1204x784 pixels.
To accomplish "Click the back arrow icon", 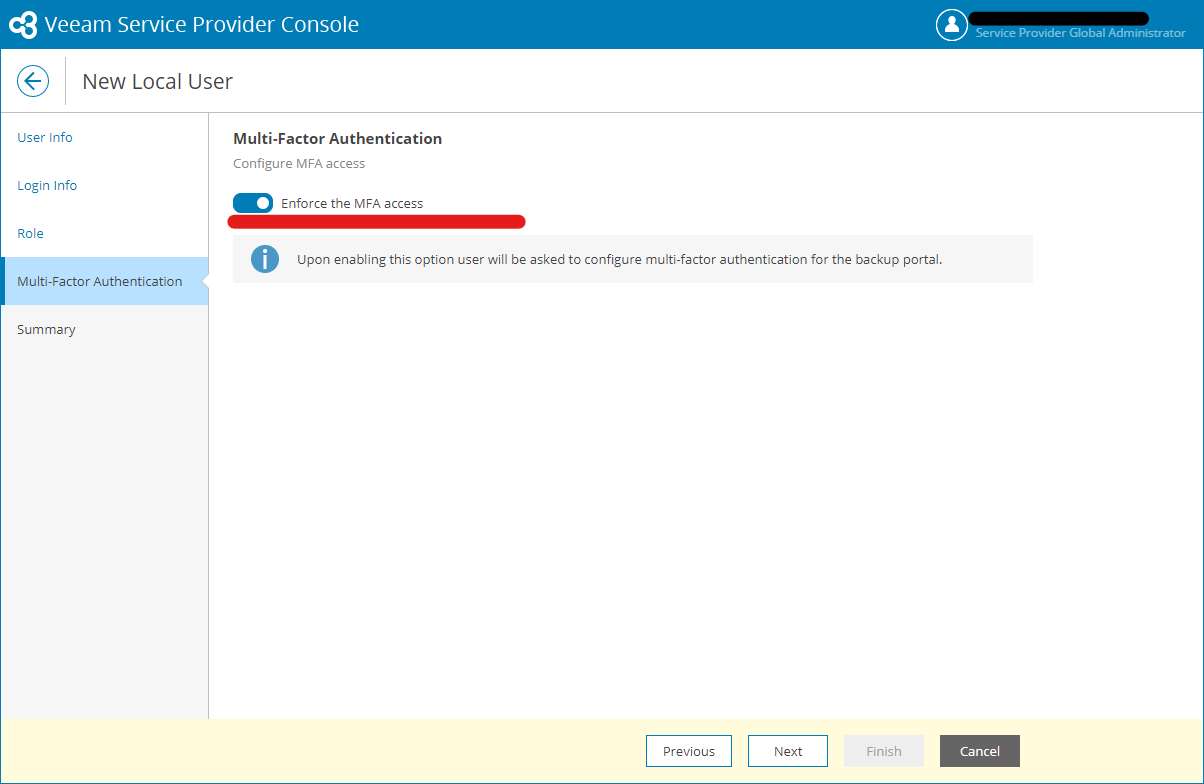I will click(x=33, y=81).
